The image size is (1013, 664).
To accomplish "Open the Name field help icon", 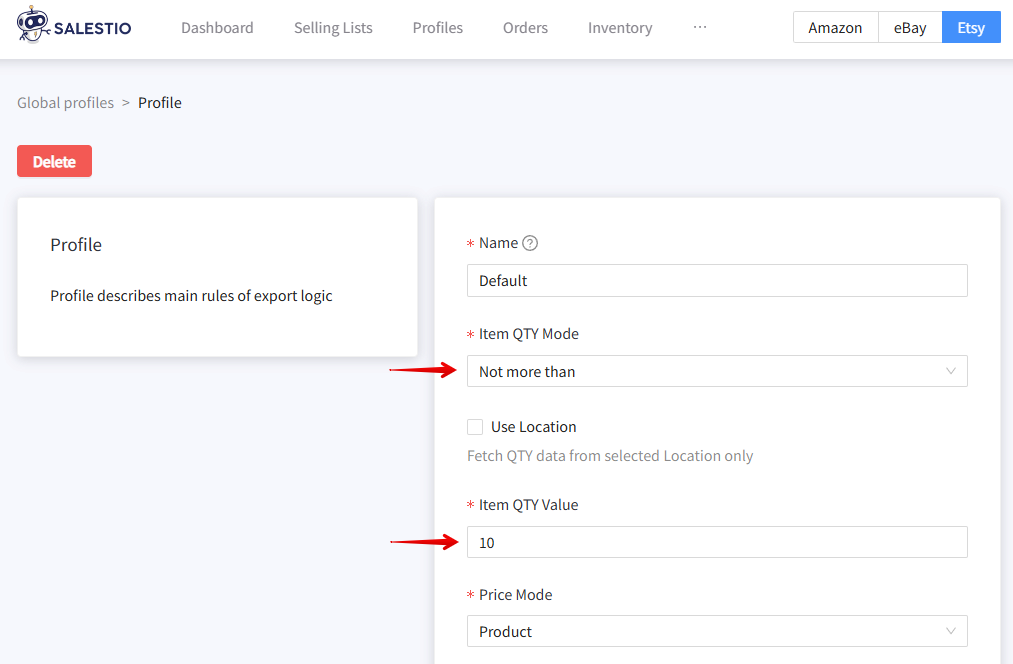I will [530, 243].
